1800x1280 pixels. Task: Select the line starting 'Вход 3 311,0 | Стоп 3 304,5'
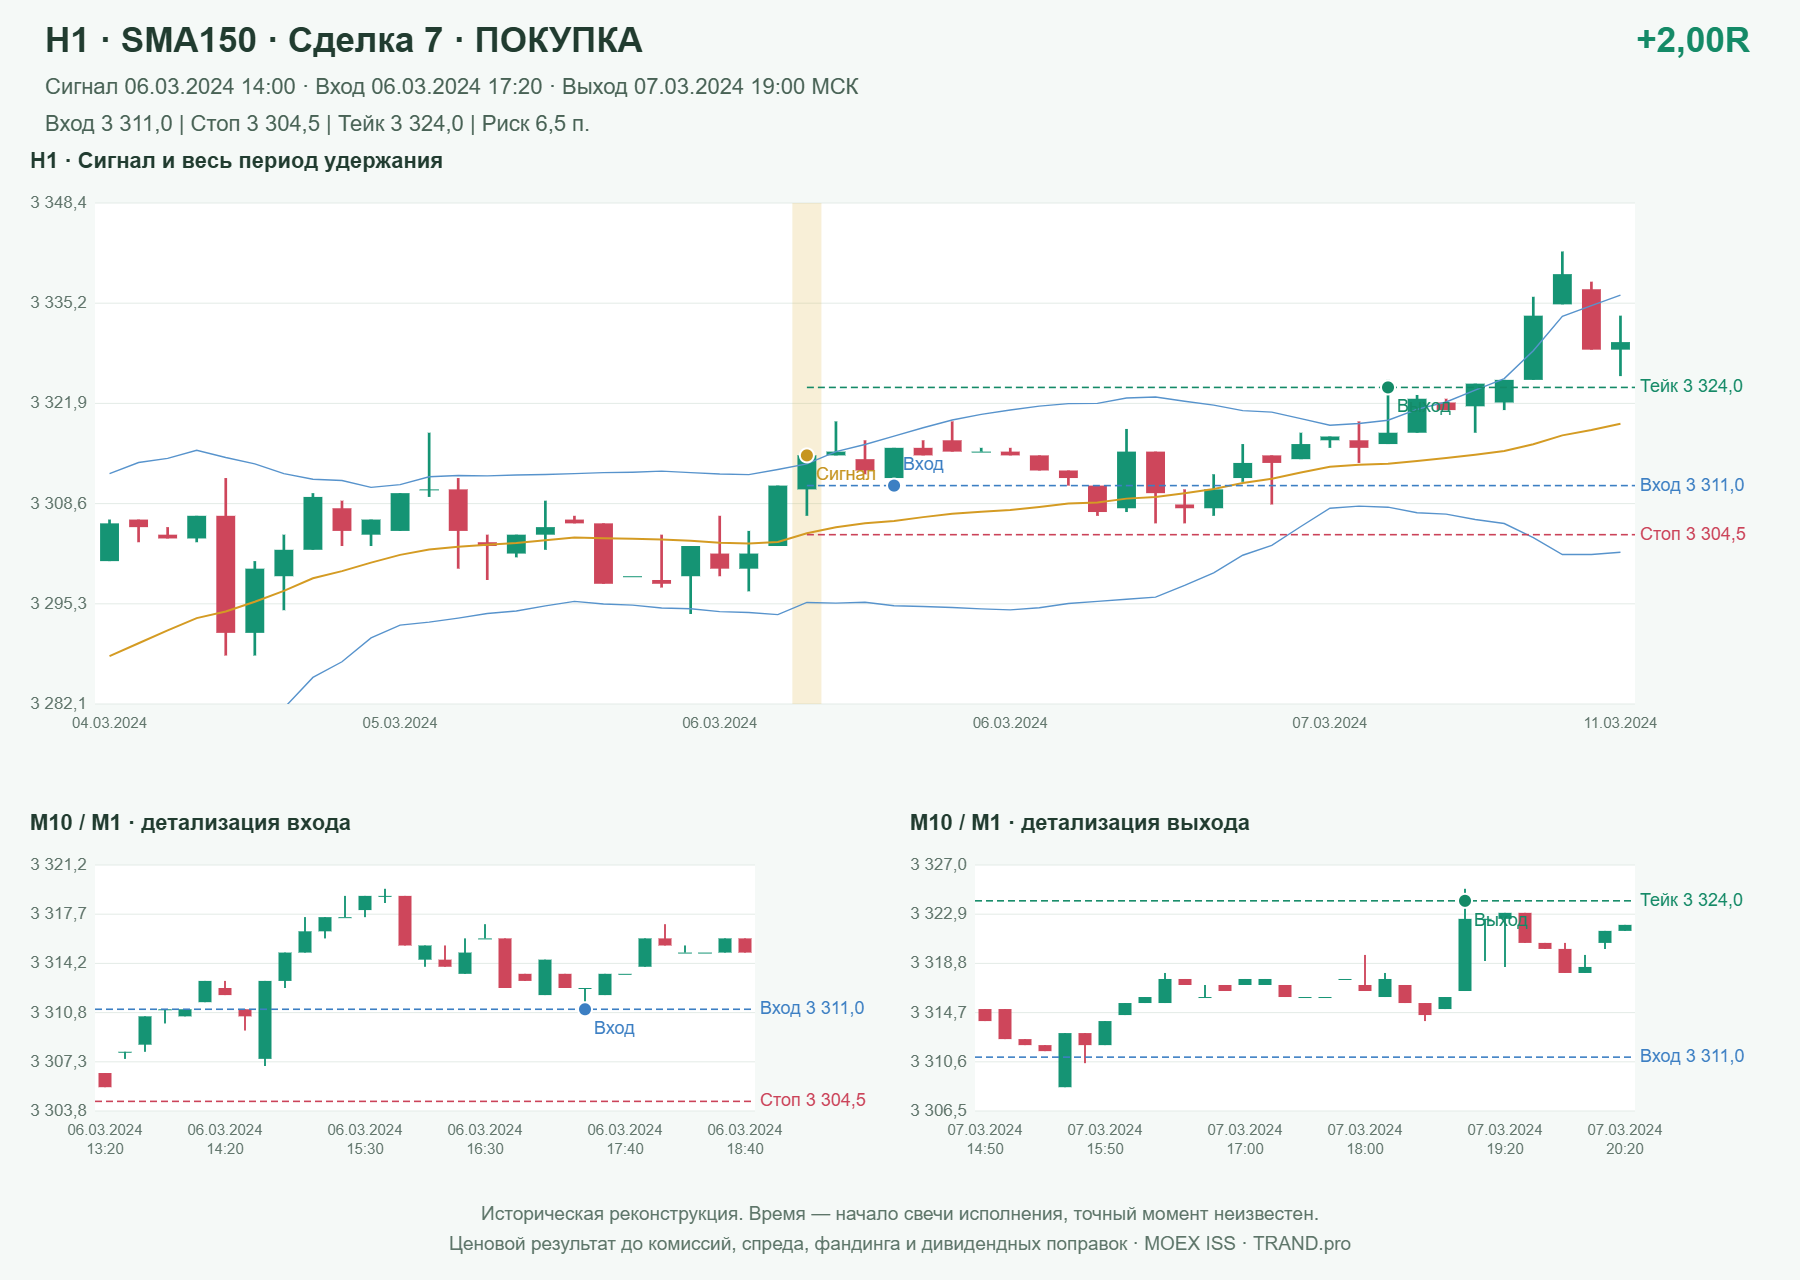(x=317, y=124)
